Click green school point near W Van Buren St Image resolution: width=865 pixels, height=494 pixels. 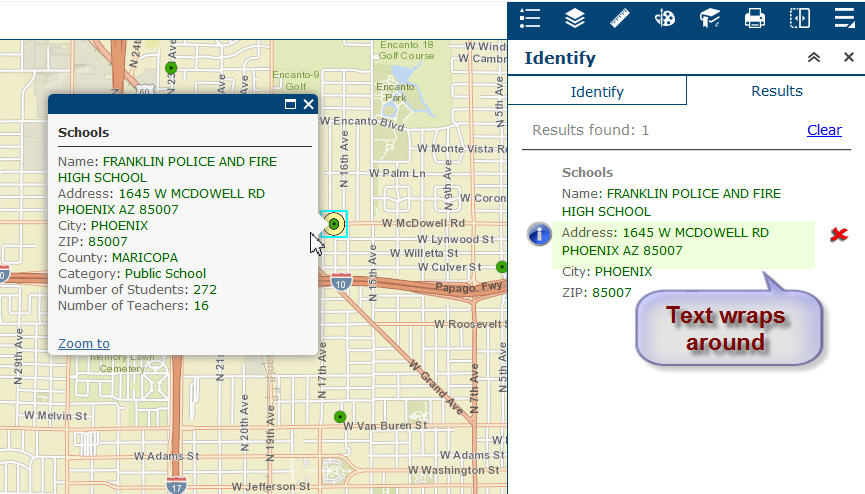[x=340, y=417]
